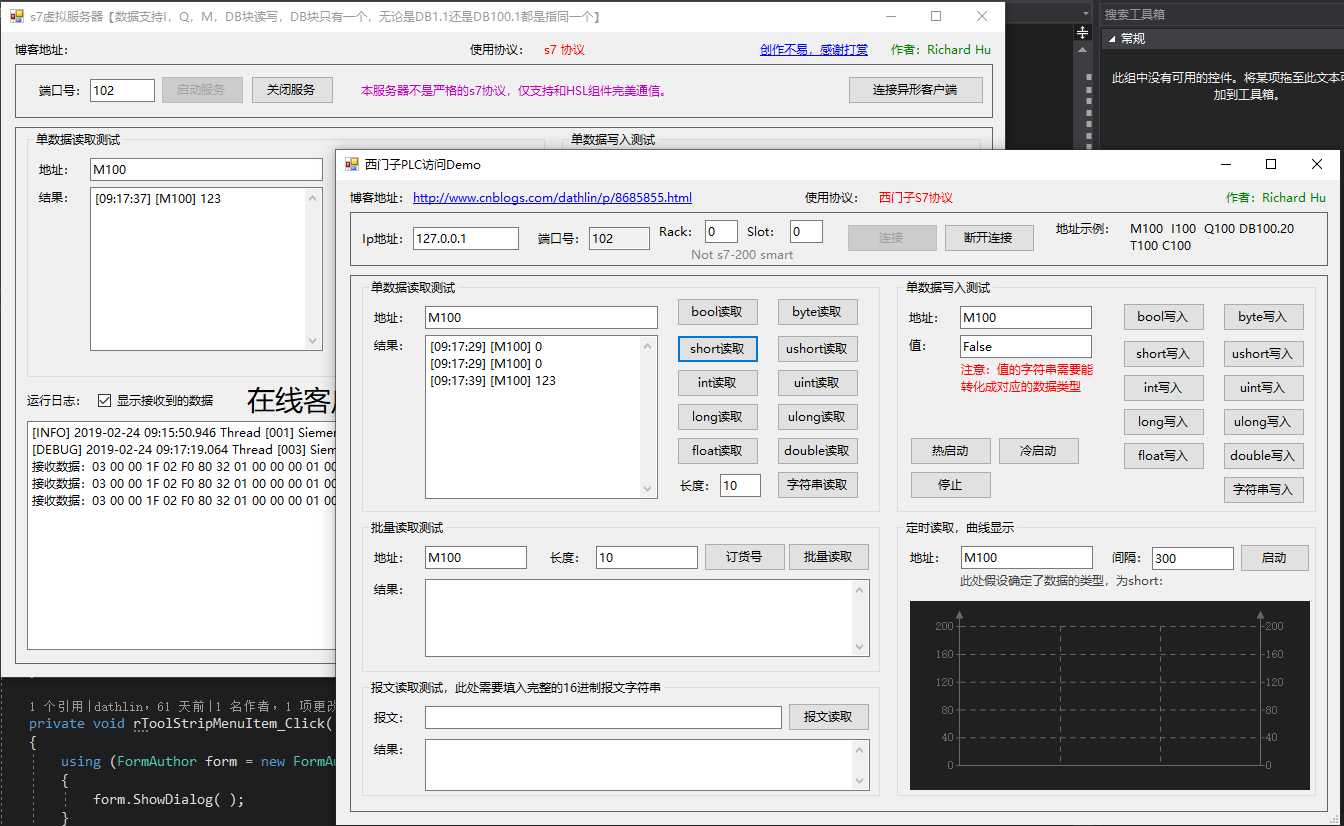Click the 字符串写入 button
The width and height of the screenshot is (1344, 826).
pyautogui.click(x=1263, y=490)
